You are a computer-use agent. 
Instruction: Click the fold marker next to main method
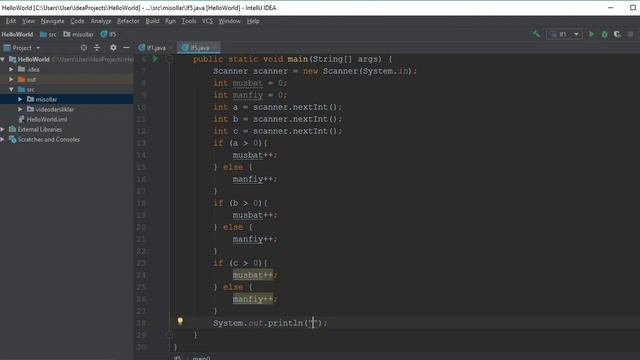(x=169, y=59)
